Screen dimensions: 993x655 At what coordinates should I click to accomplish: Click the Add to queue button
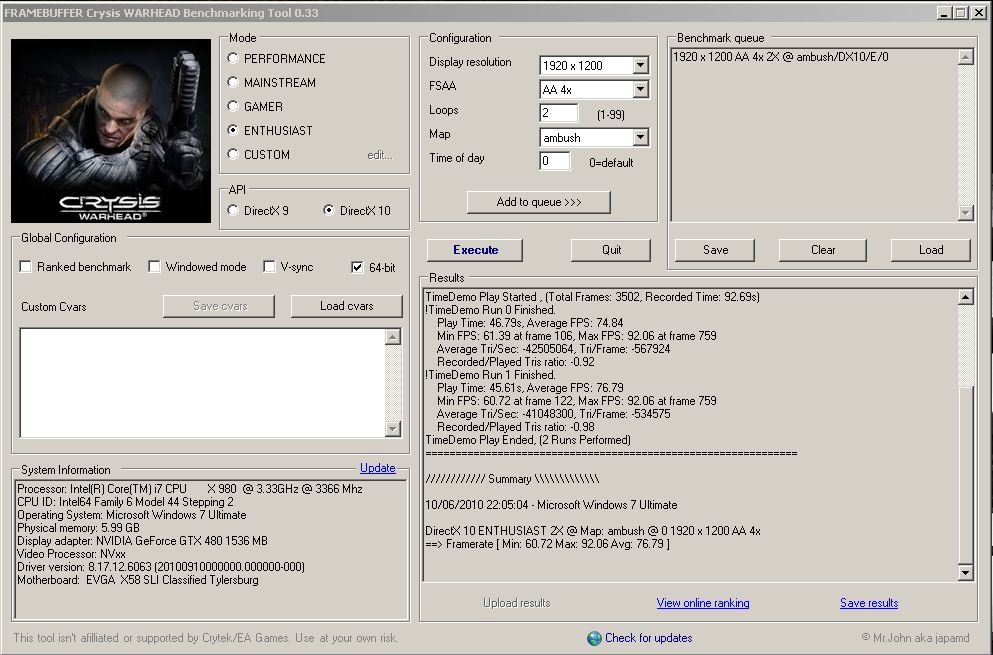539,202
